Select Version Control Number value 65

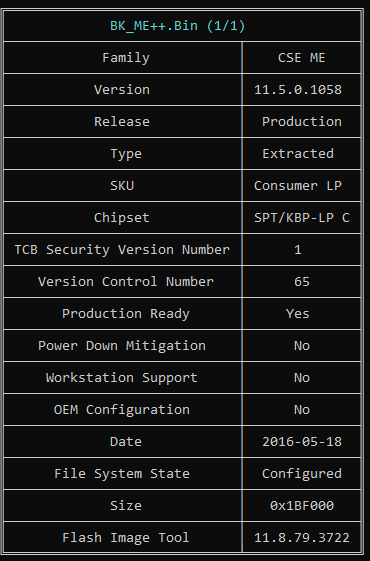(x=302, y=282)
